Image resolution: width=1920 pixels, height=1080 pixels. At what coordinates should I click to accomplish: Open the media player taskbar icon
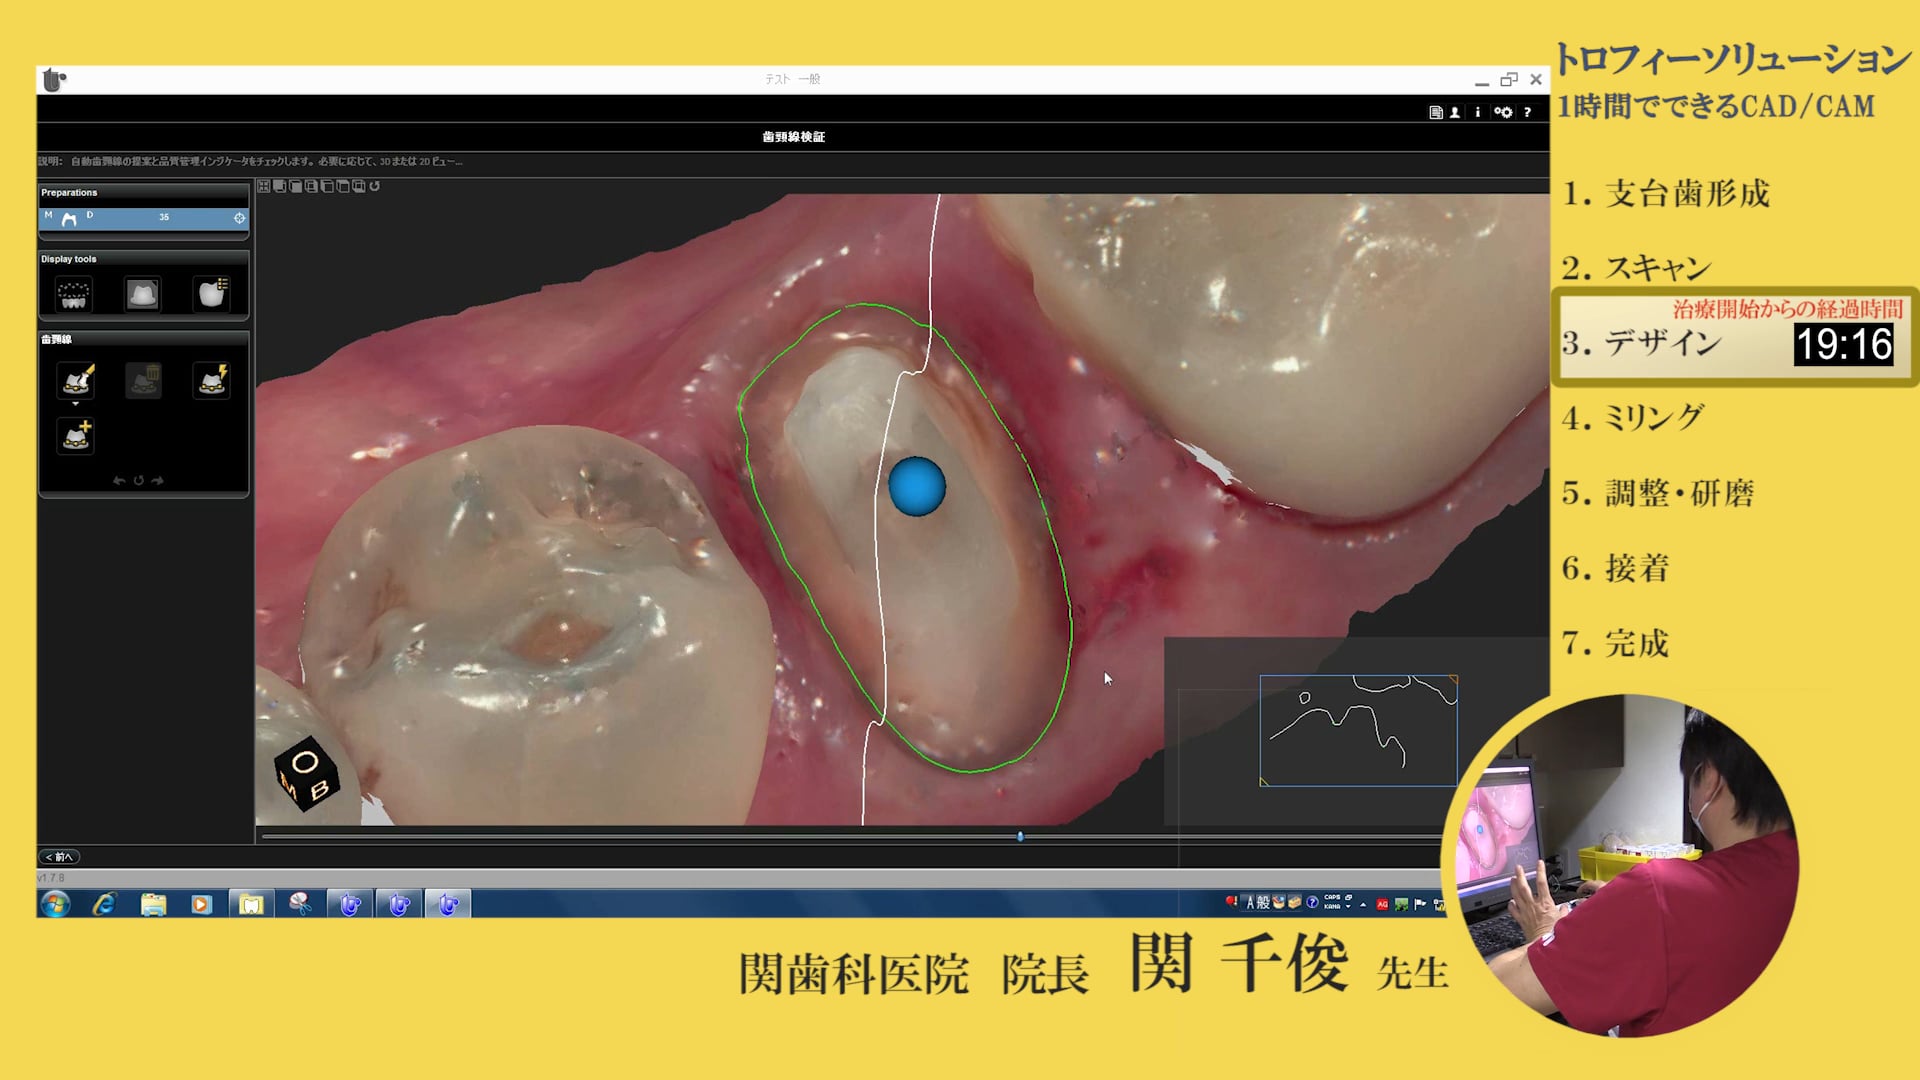(201, 905)
